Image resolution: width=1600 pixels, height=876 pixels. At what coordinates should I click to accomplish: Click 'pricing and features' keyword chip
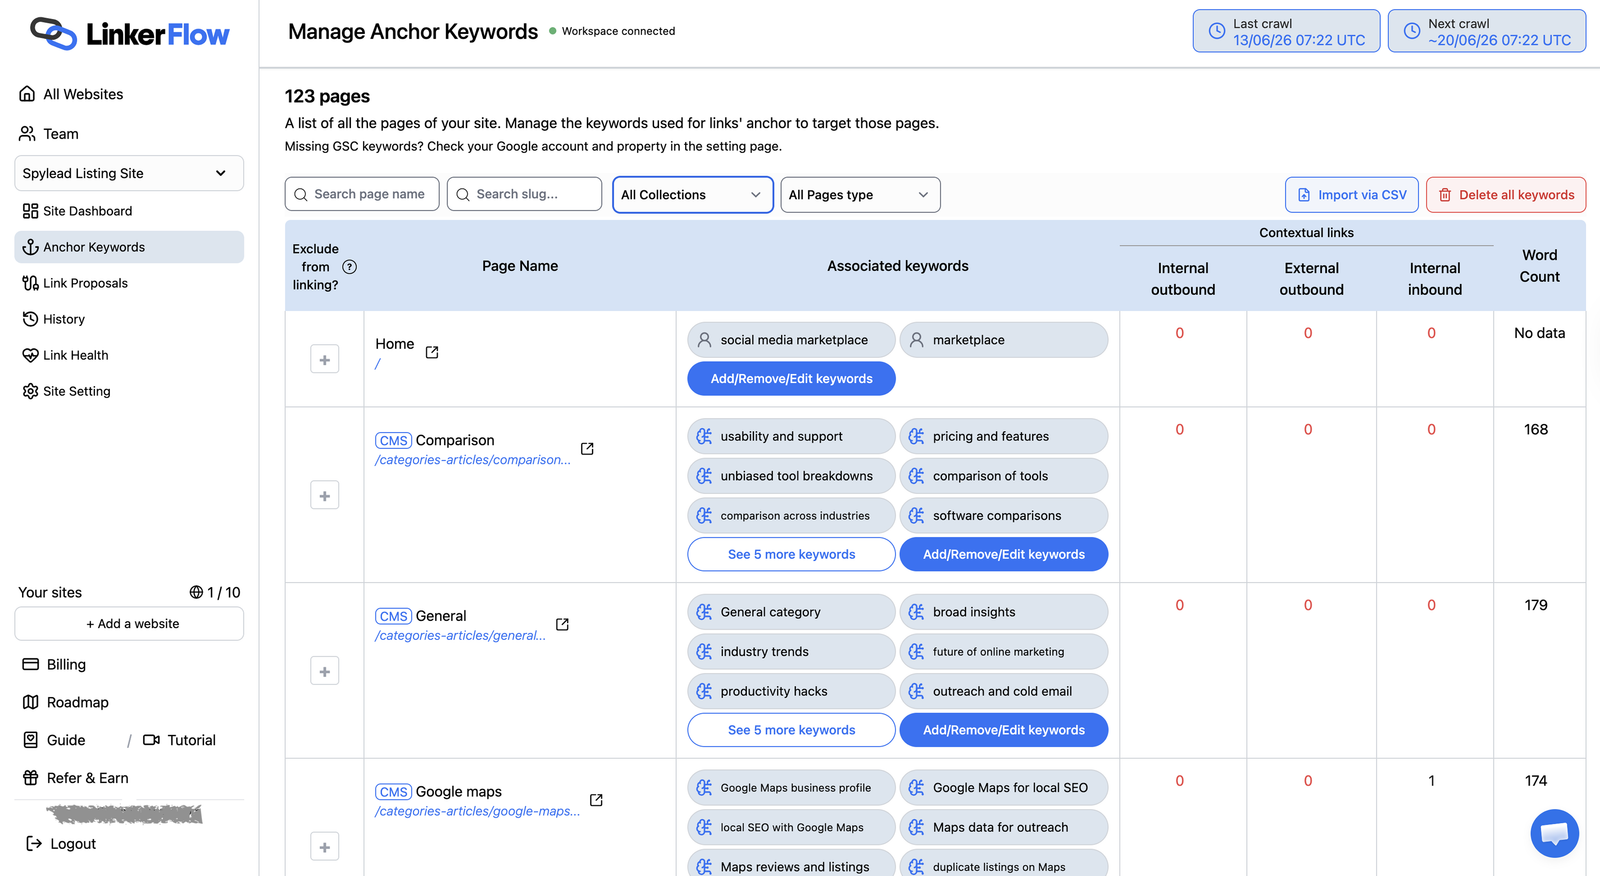[1004, 436]
